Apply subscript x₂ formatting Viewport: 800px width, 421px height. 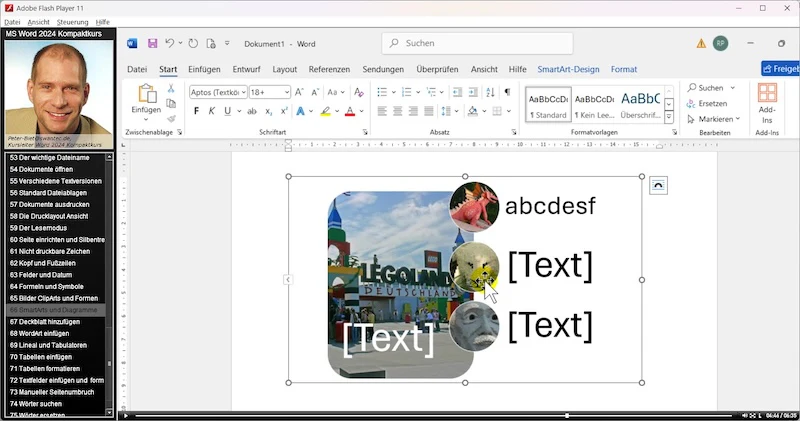268,111
